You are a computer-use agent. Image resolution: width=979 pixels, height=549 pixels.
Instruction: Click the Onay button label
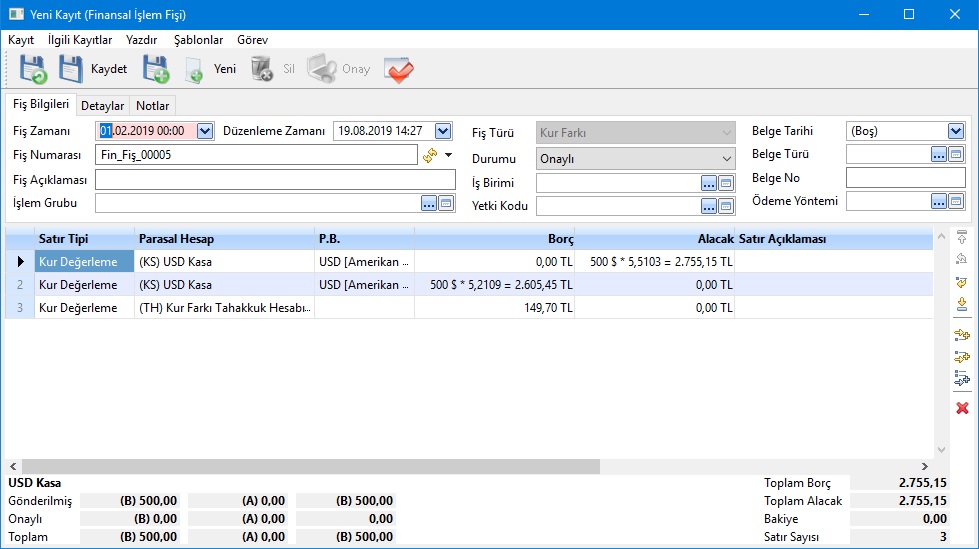click(356, 69)
